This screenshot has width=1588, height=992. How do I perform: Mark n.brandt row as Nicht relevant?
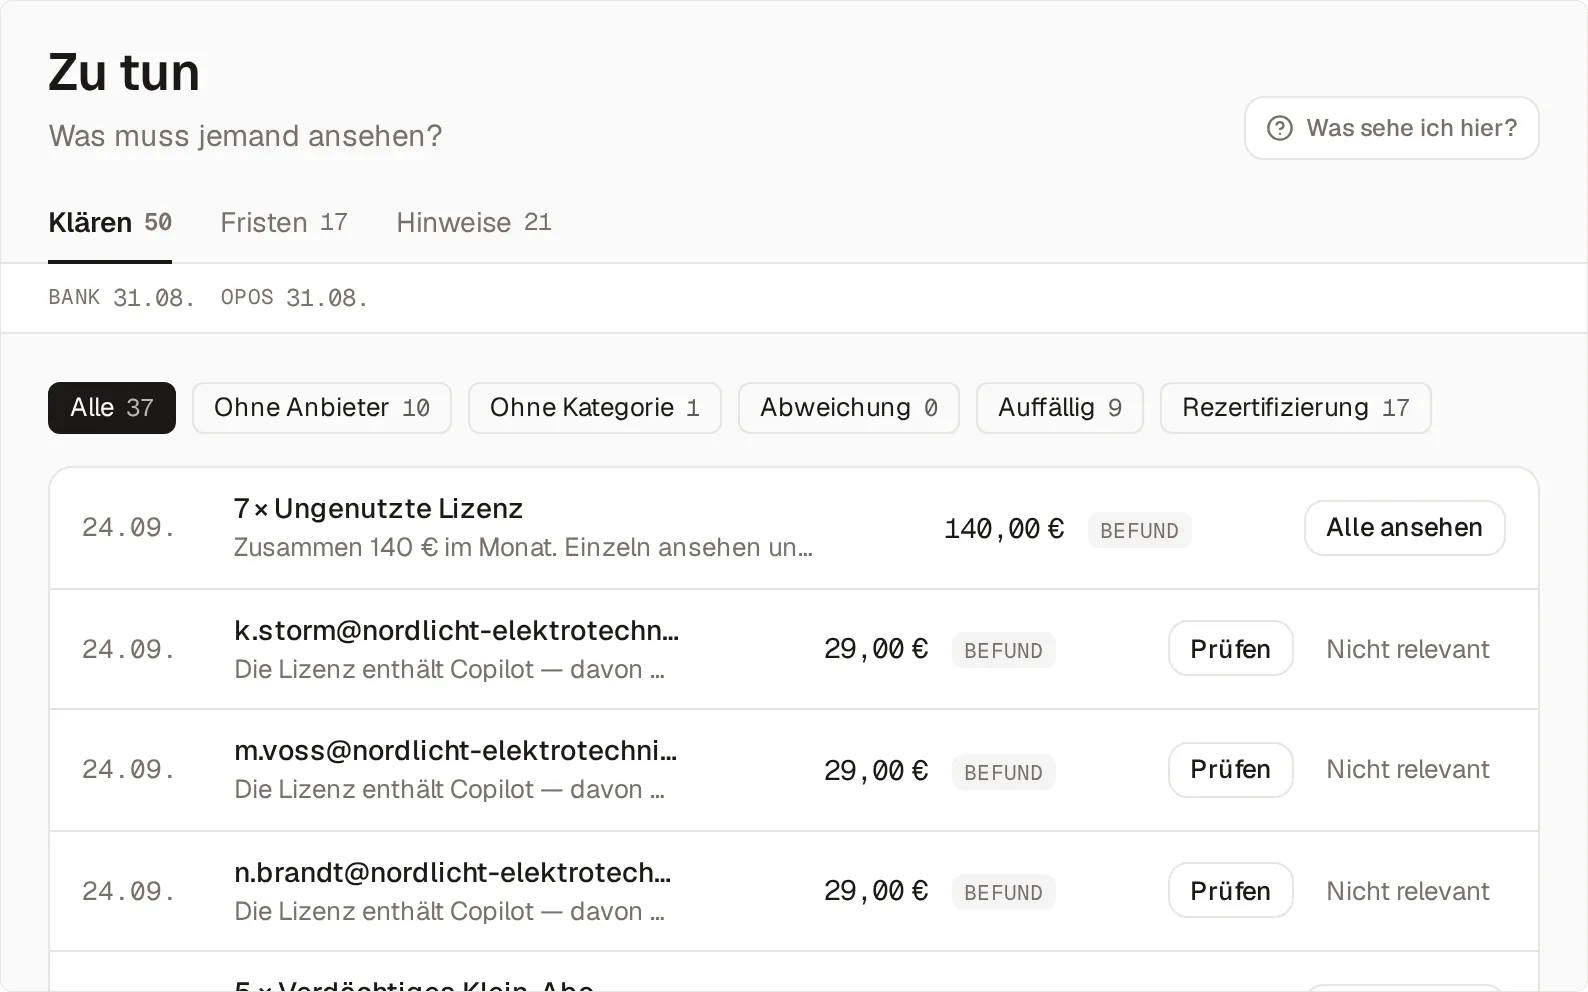tap(1407, 891)
